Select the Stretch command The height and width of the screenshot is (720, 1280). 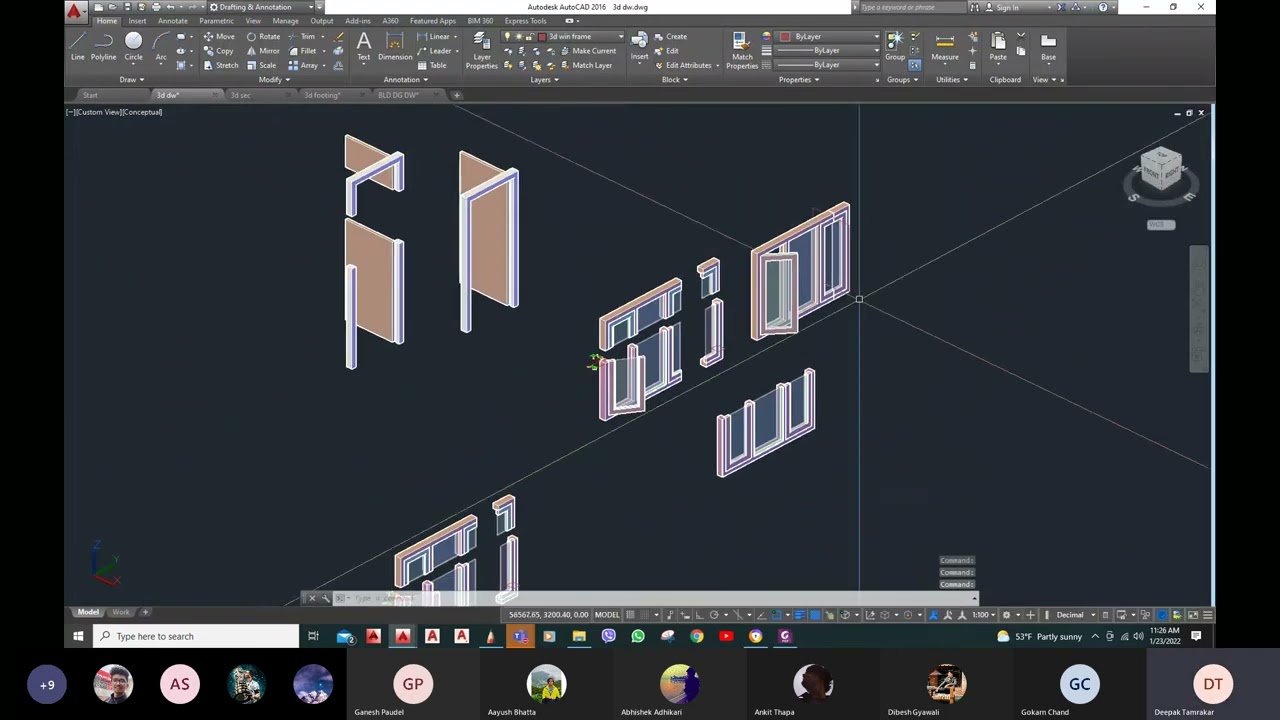coord(220,66)
